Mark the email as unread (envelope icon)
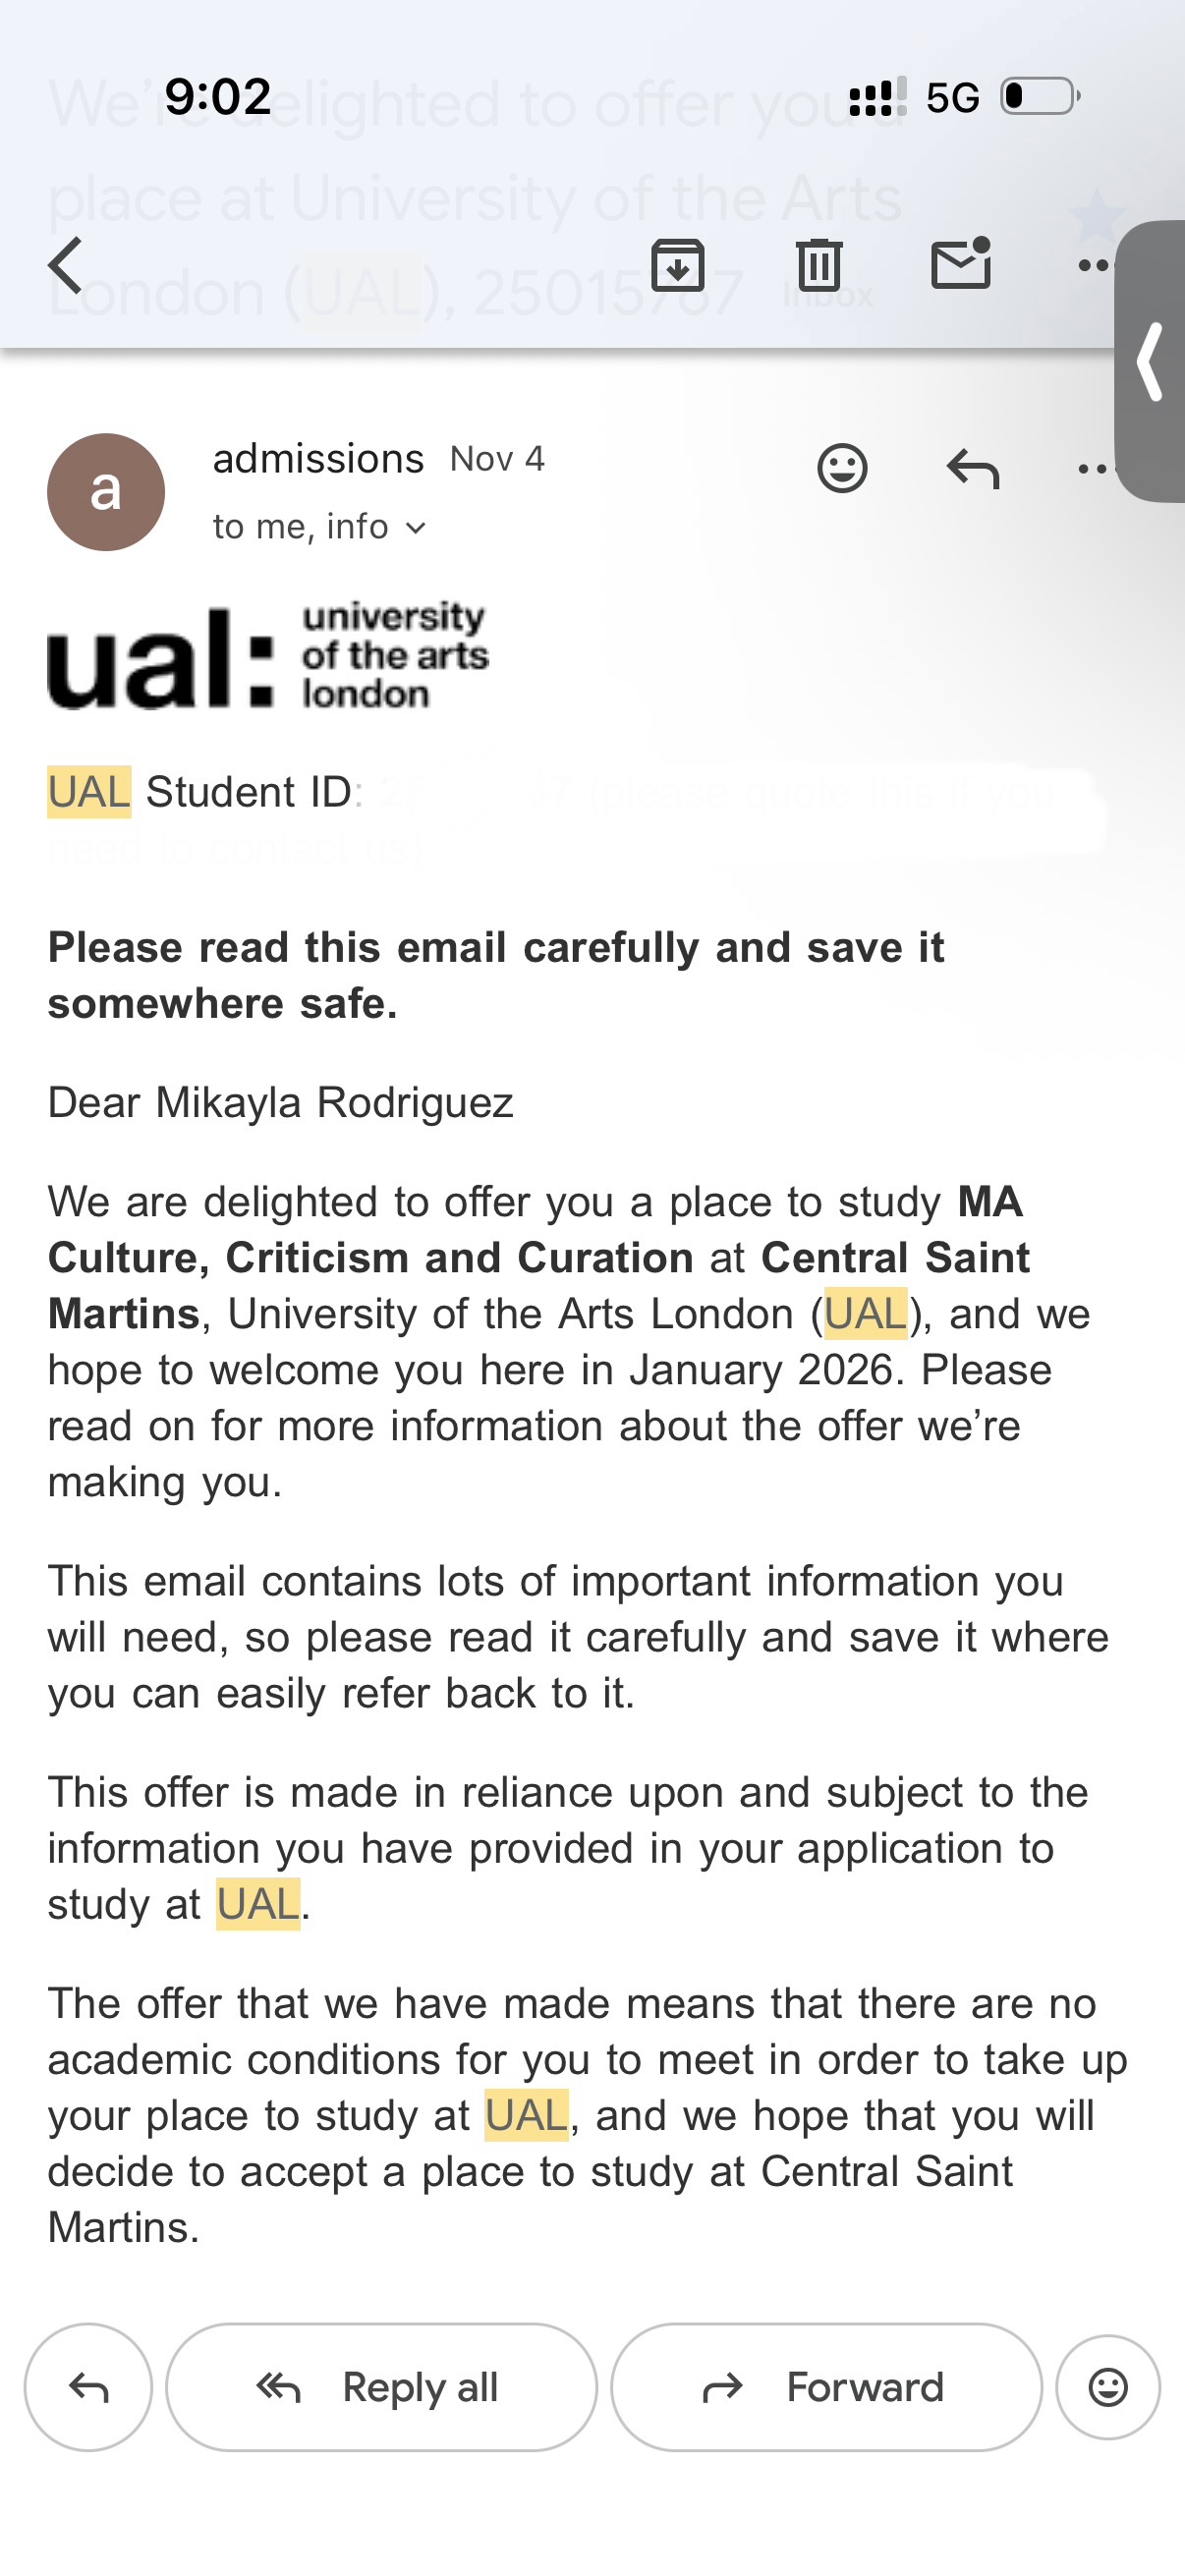Image resolution: width=1185 pixels, height=2576 pixels. (960, 265)
